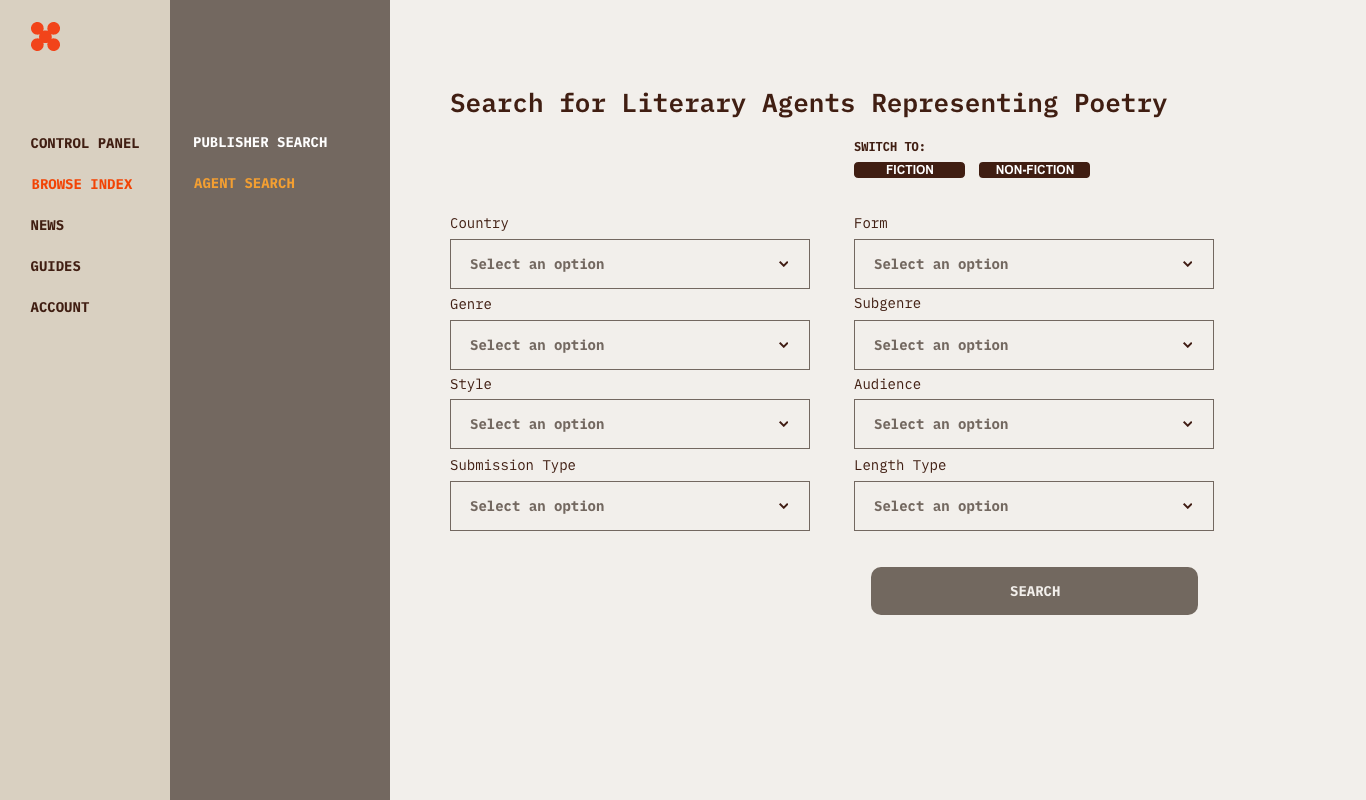This screenshot has height=800, width=1366.
Task: Select Agent Search submenu item
Action: click(244, 183)
